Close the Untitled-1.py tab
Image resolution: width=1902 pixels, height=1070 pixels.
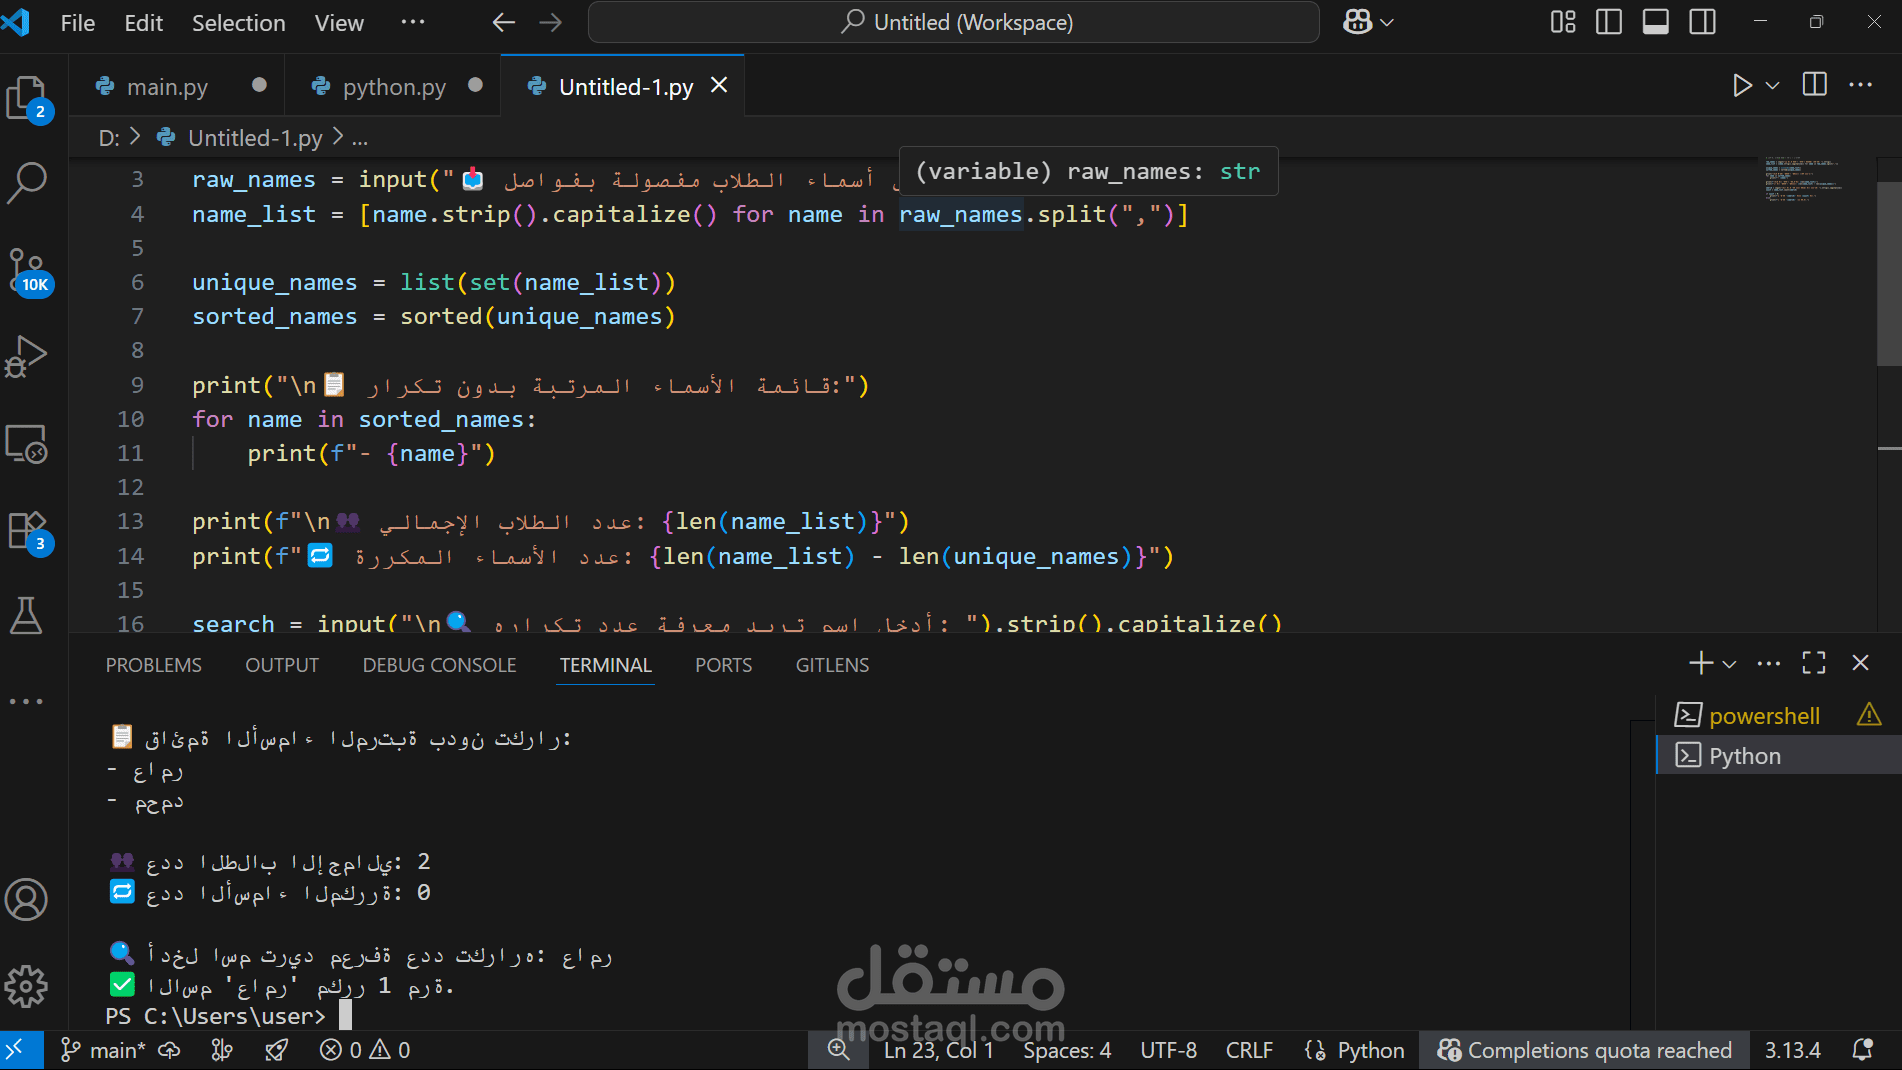[719, 86]
